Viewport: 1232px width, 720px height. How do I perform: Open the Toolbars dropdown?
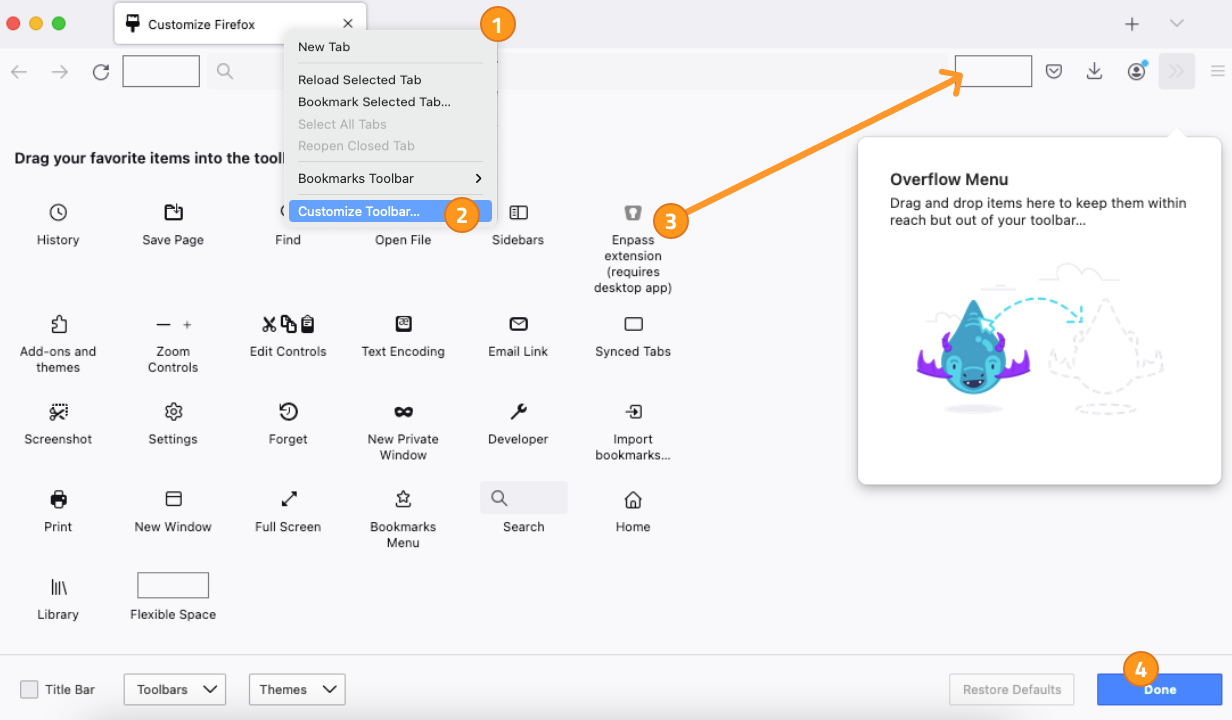coord(175,689)
